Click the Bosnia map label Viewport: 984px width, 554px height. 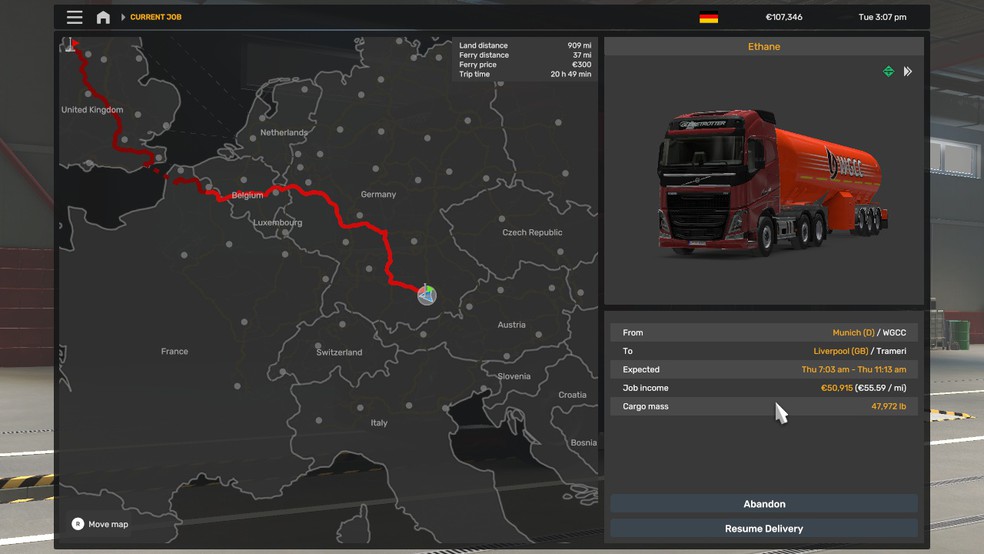point(584,442)
